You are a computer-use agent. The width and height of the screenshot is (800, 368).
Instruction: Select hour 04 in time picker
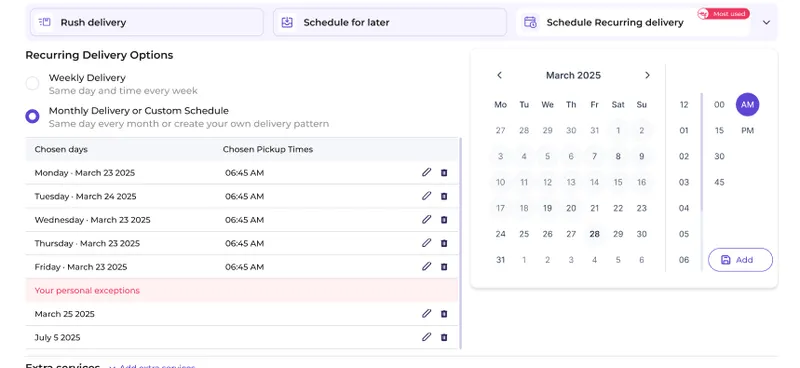(x=684, y=208)
